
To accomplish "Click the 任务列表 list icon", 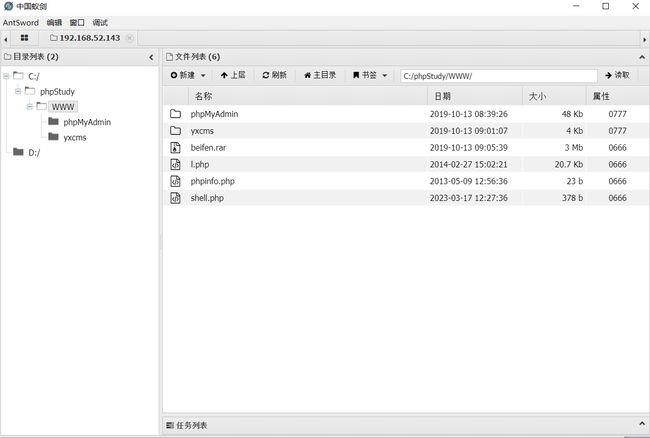I will [x=170, y=425].
